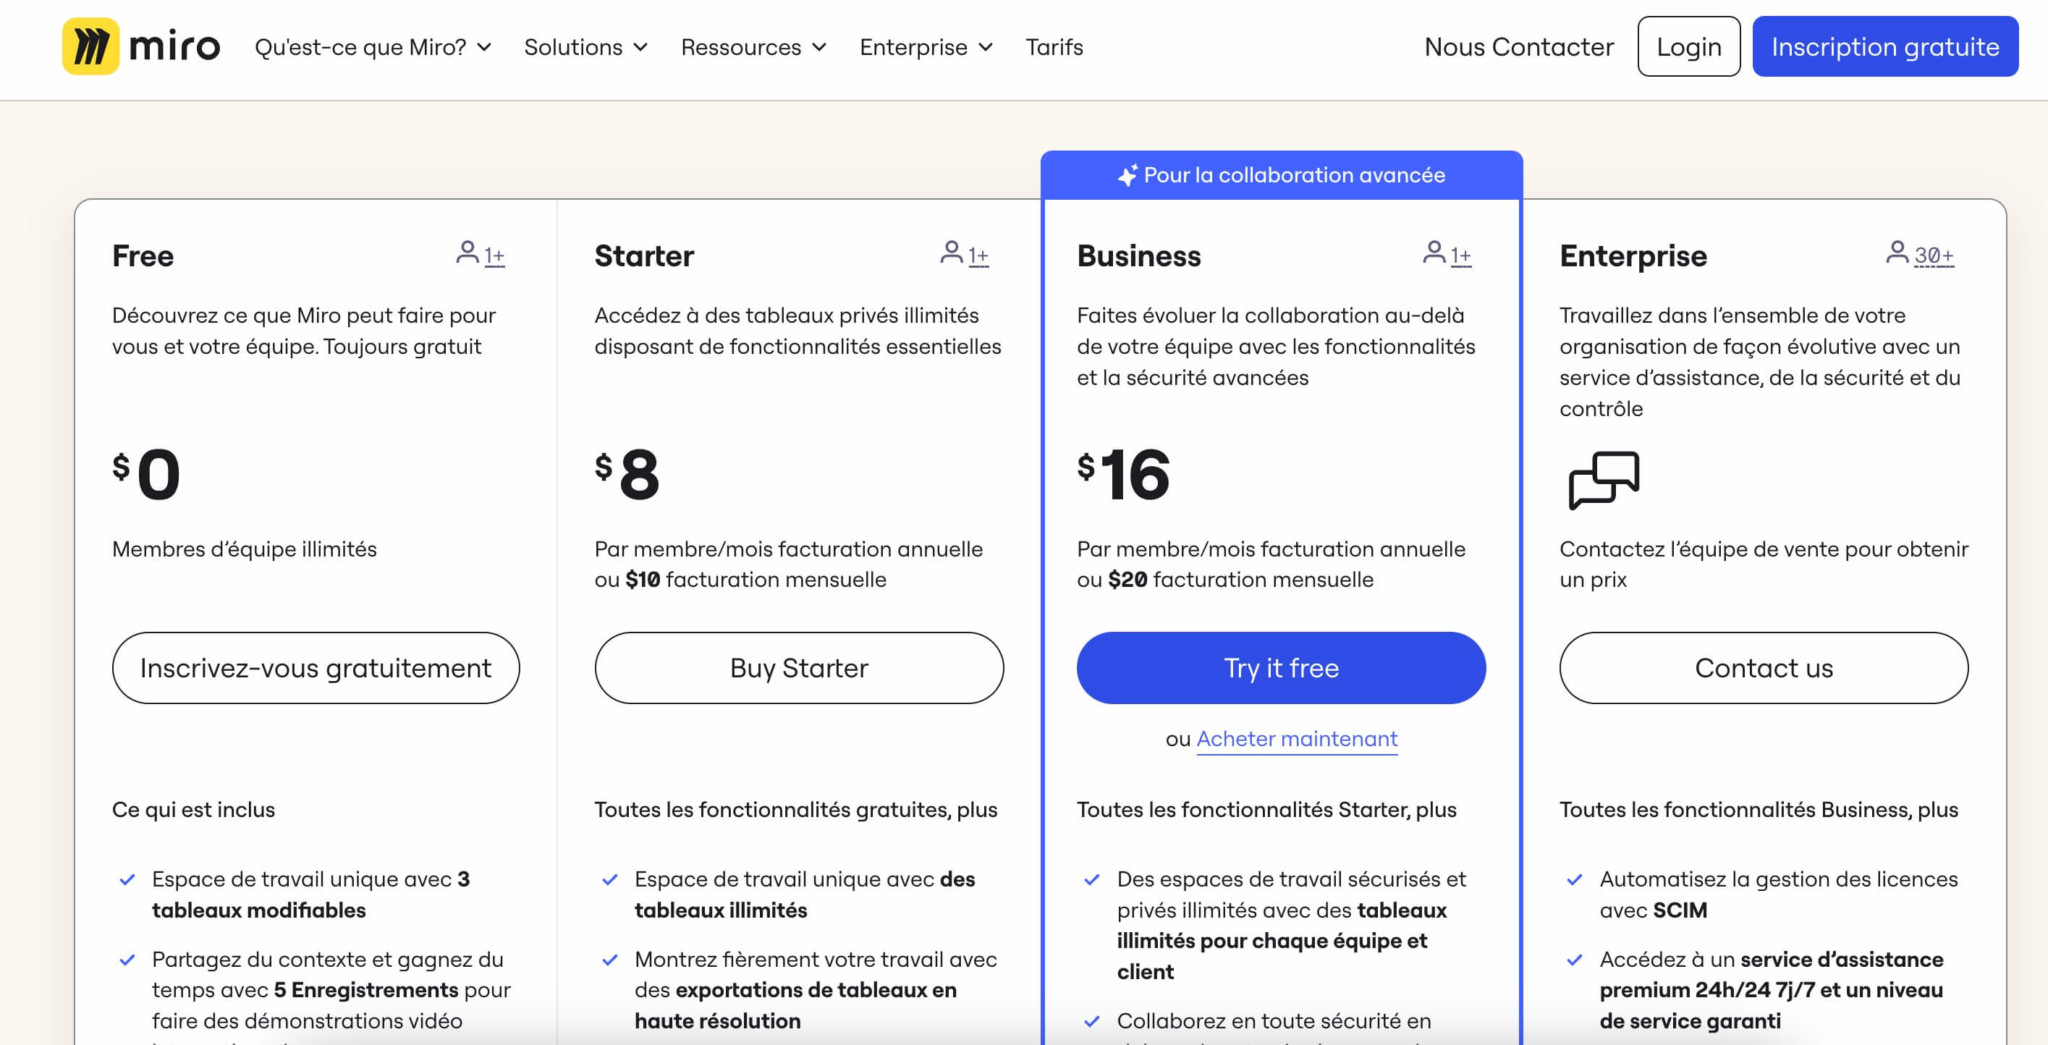Click the Miro logo
This screenshot has height=1045, width=2048.
tap(140, 46)
